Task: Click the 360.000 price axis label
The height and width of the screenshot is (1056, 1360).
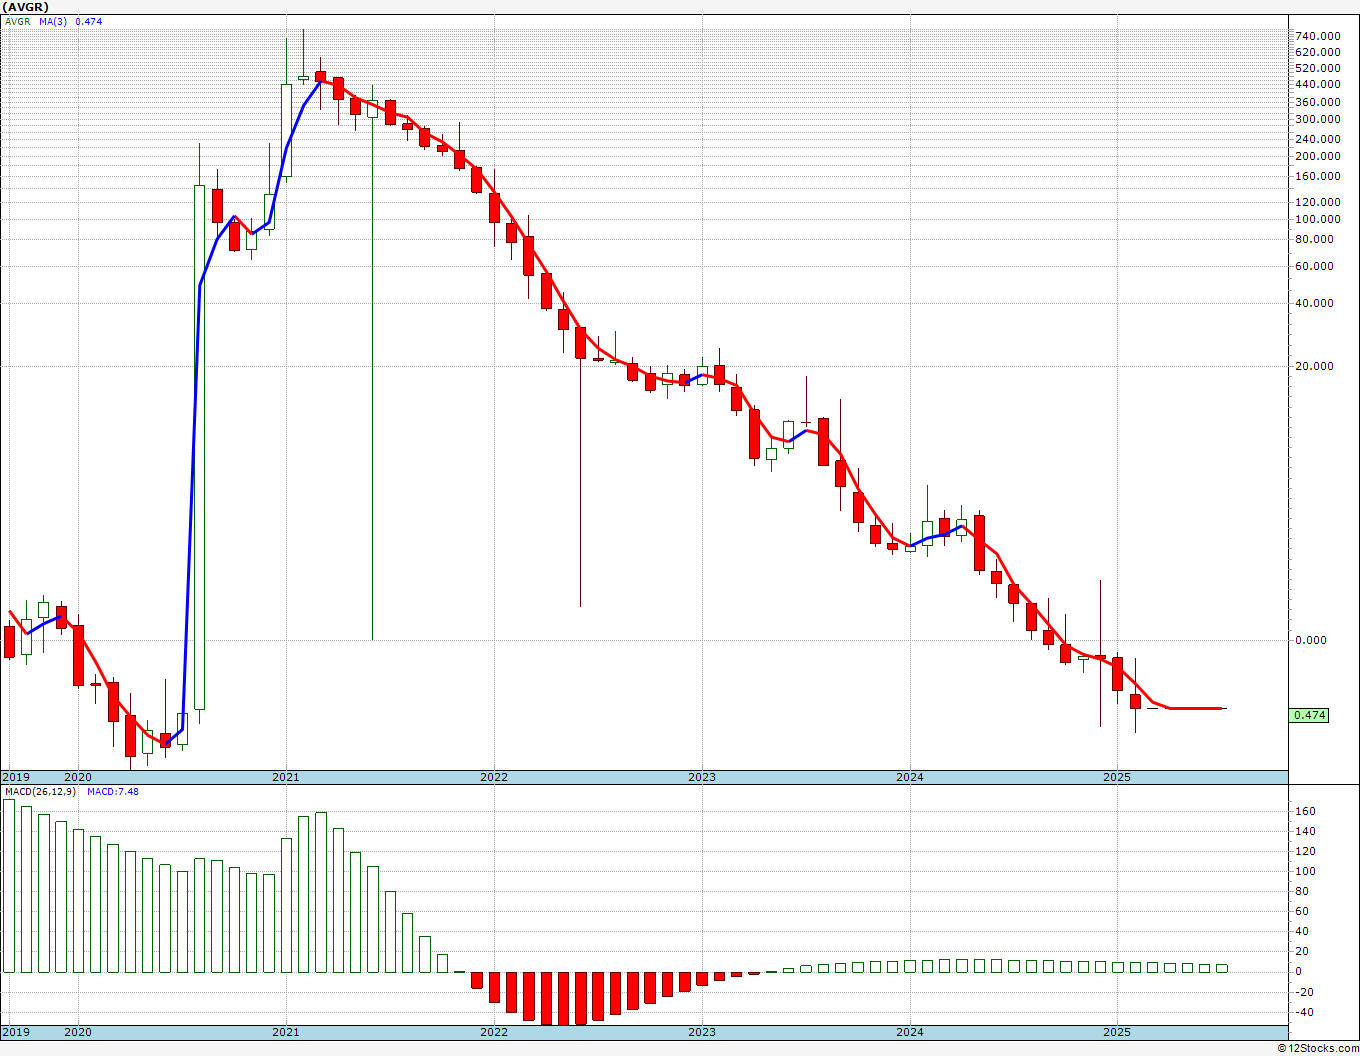Action: coord(1317,102)
